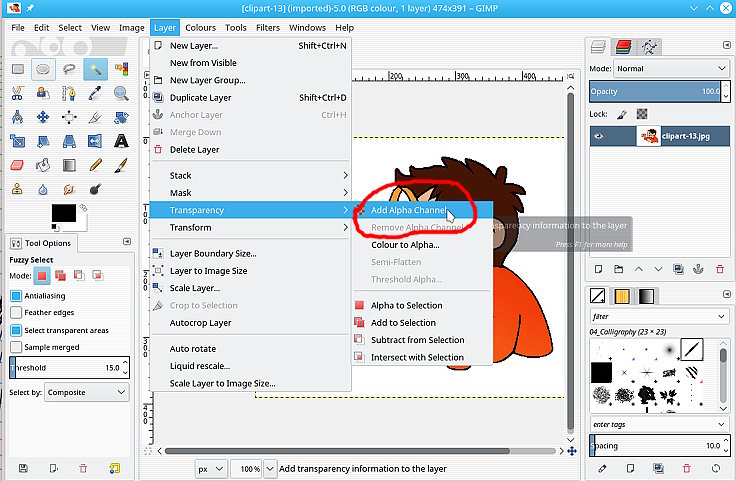Select the Eraser tool

pos(18,165)
